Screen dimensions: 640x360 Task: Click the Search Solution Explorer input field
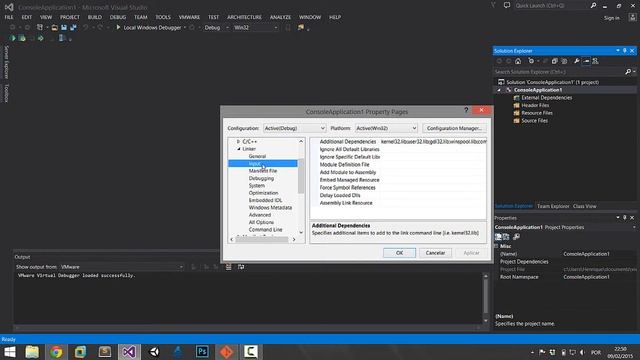tap(559, 72)
